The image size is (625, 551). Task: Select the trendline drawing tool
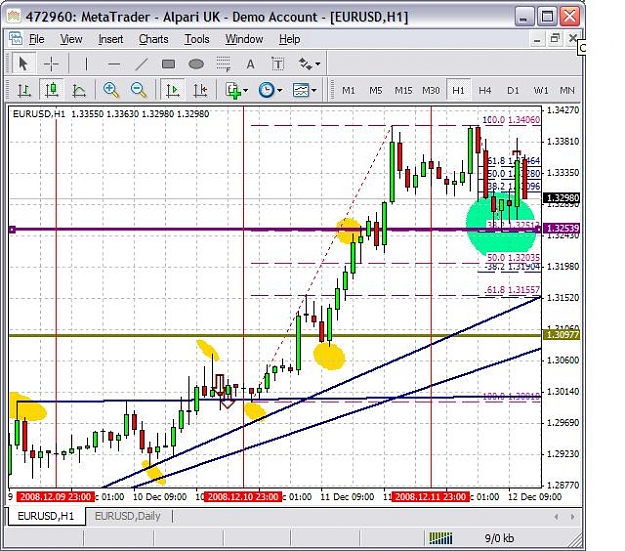[x=141, y=64]
